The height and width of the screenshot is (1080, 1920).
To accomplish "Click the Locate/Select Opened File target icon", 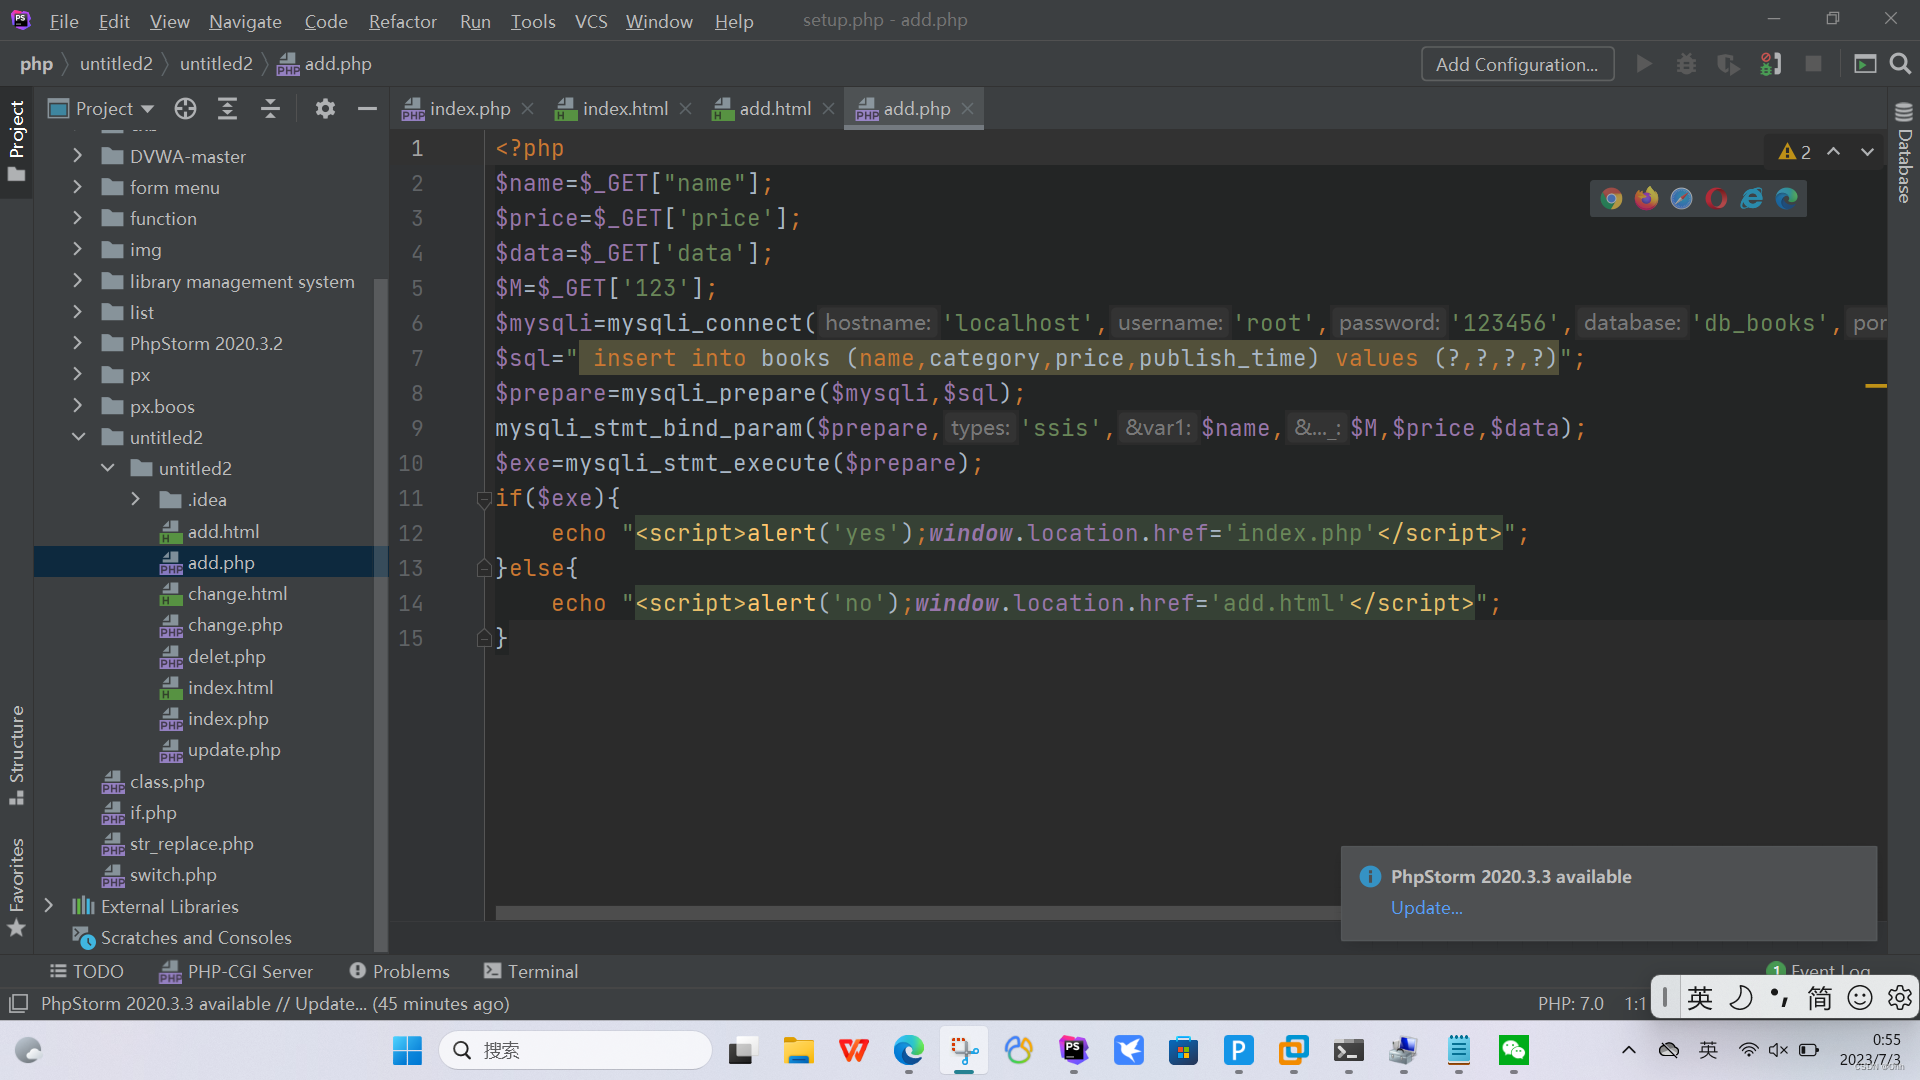I will click(185, 109).
